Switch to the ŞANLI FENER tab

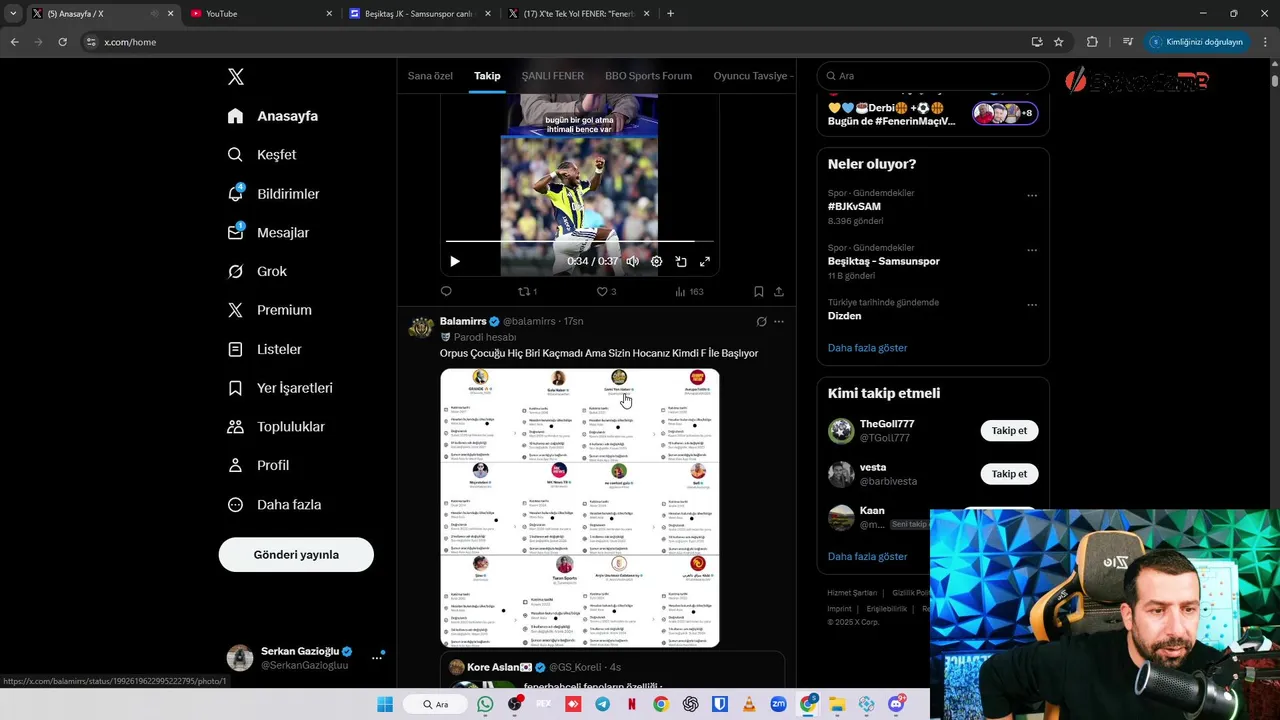pos(552,76)
